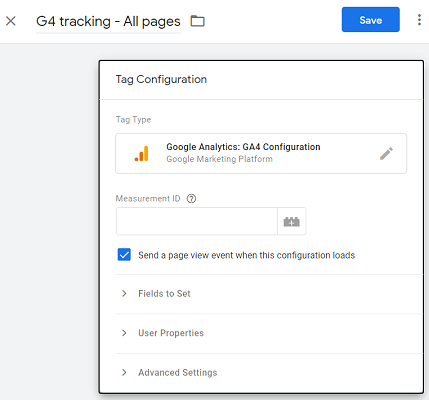Expand the User Properties section
429x400 pixels.
(269, 333)
